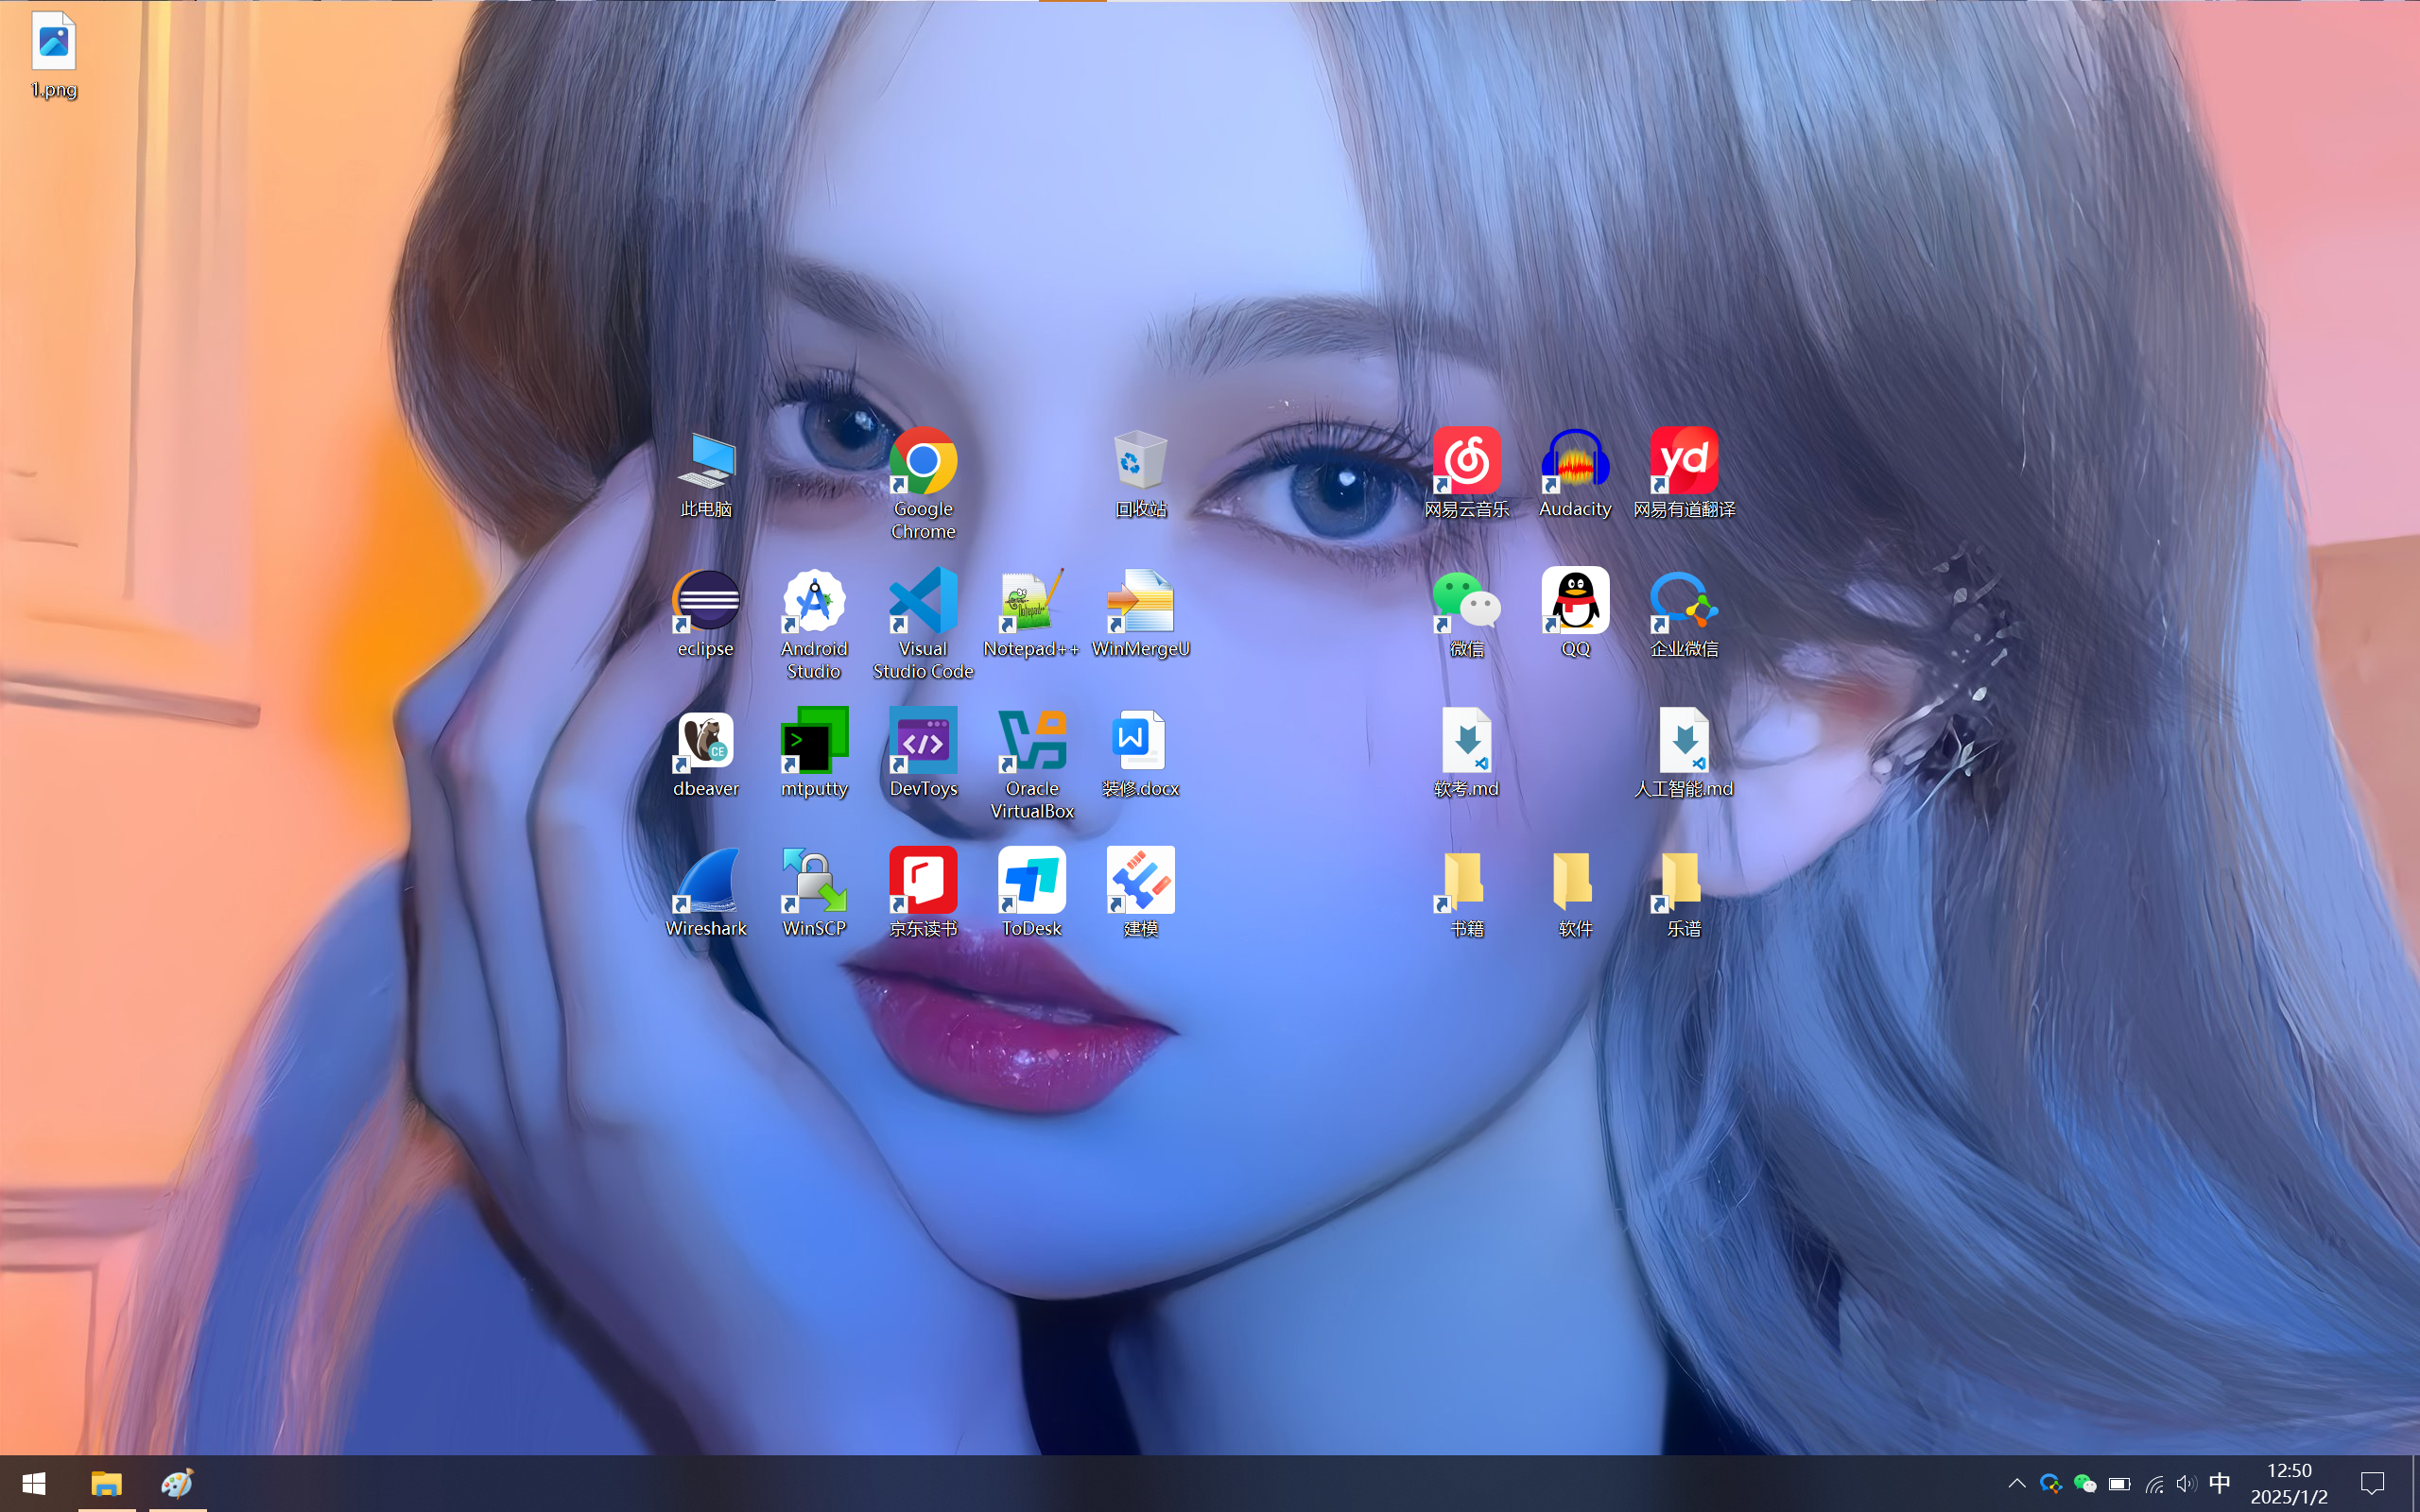Select 网易云音乐 music app icon
The width and height of the screenshot is (2420, 1512).
[1467, 474]
